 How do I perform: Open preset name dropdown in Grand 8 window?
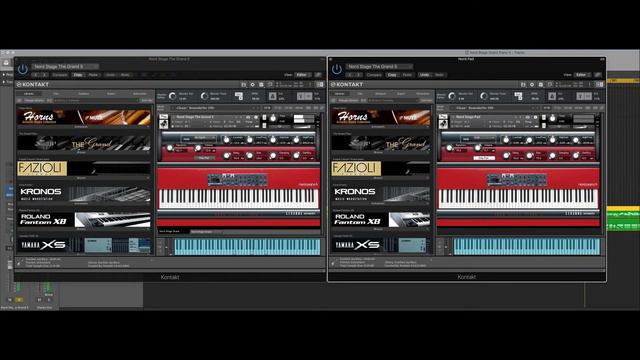coord(65,67)
